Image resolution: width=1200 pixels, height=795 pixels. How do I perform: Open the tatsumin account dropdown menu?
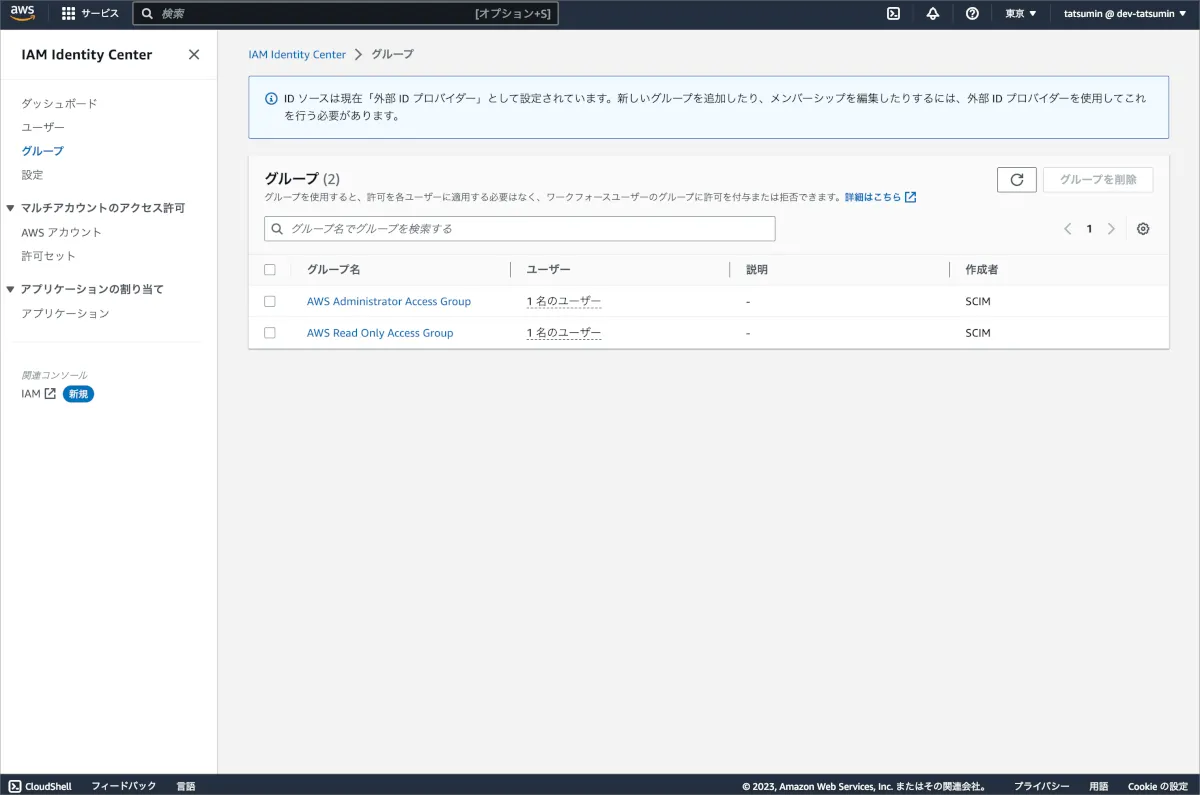1124,14
